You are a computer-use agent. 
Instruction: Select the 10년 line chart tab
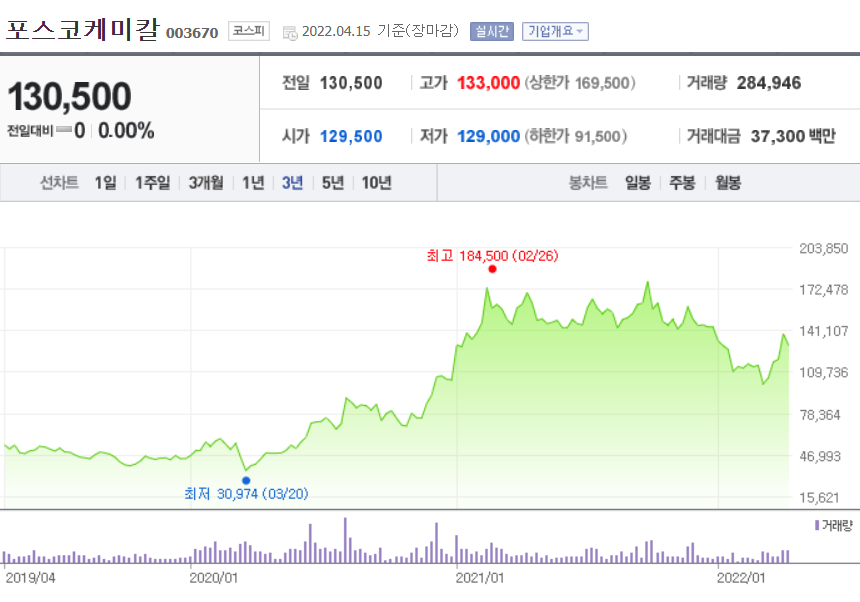click(x=376, y=183)
